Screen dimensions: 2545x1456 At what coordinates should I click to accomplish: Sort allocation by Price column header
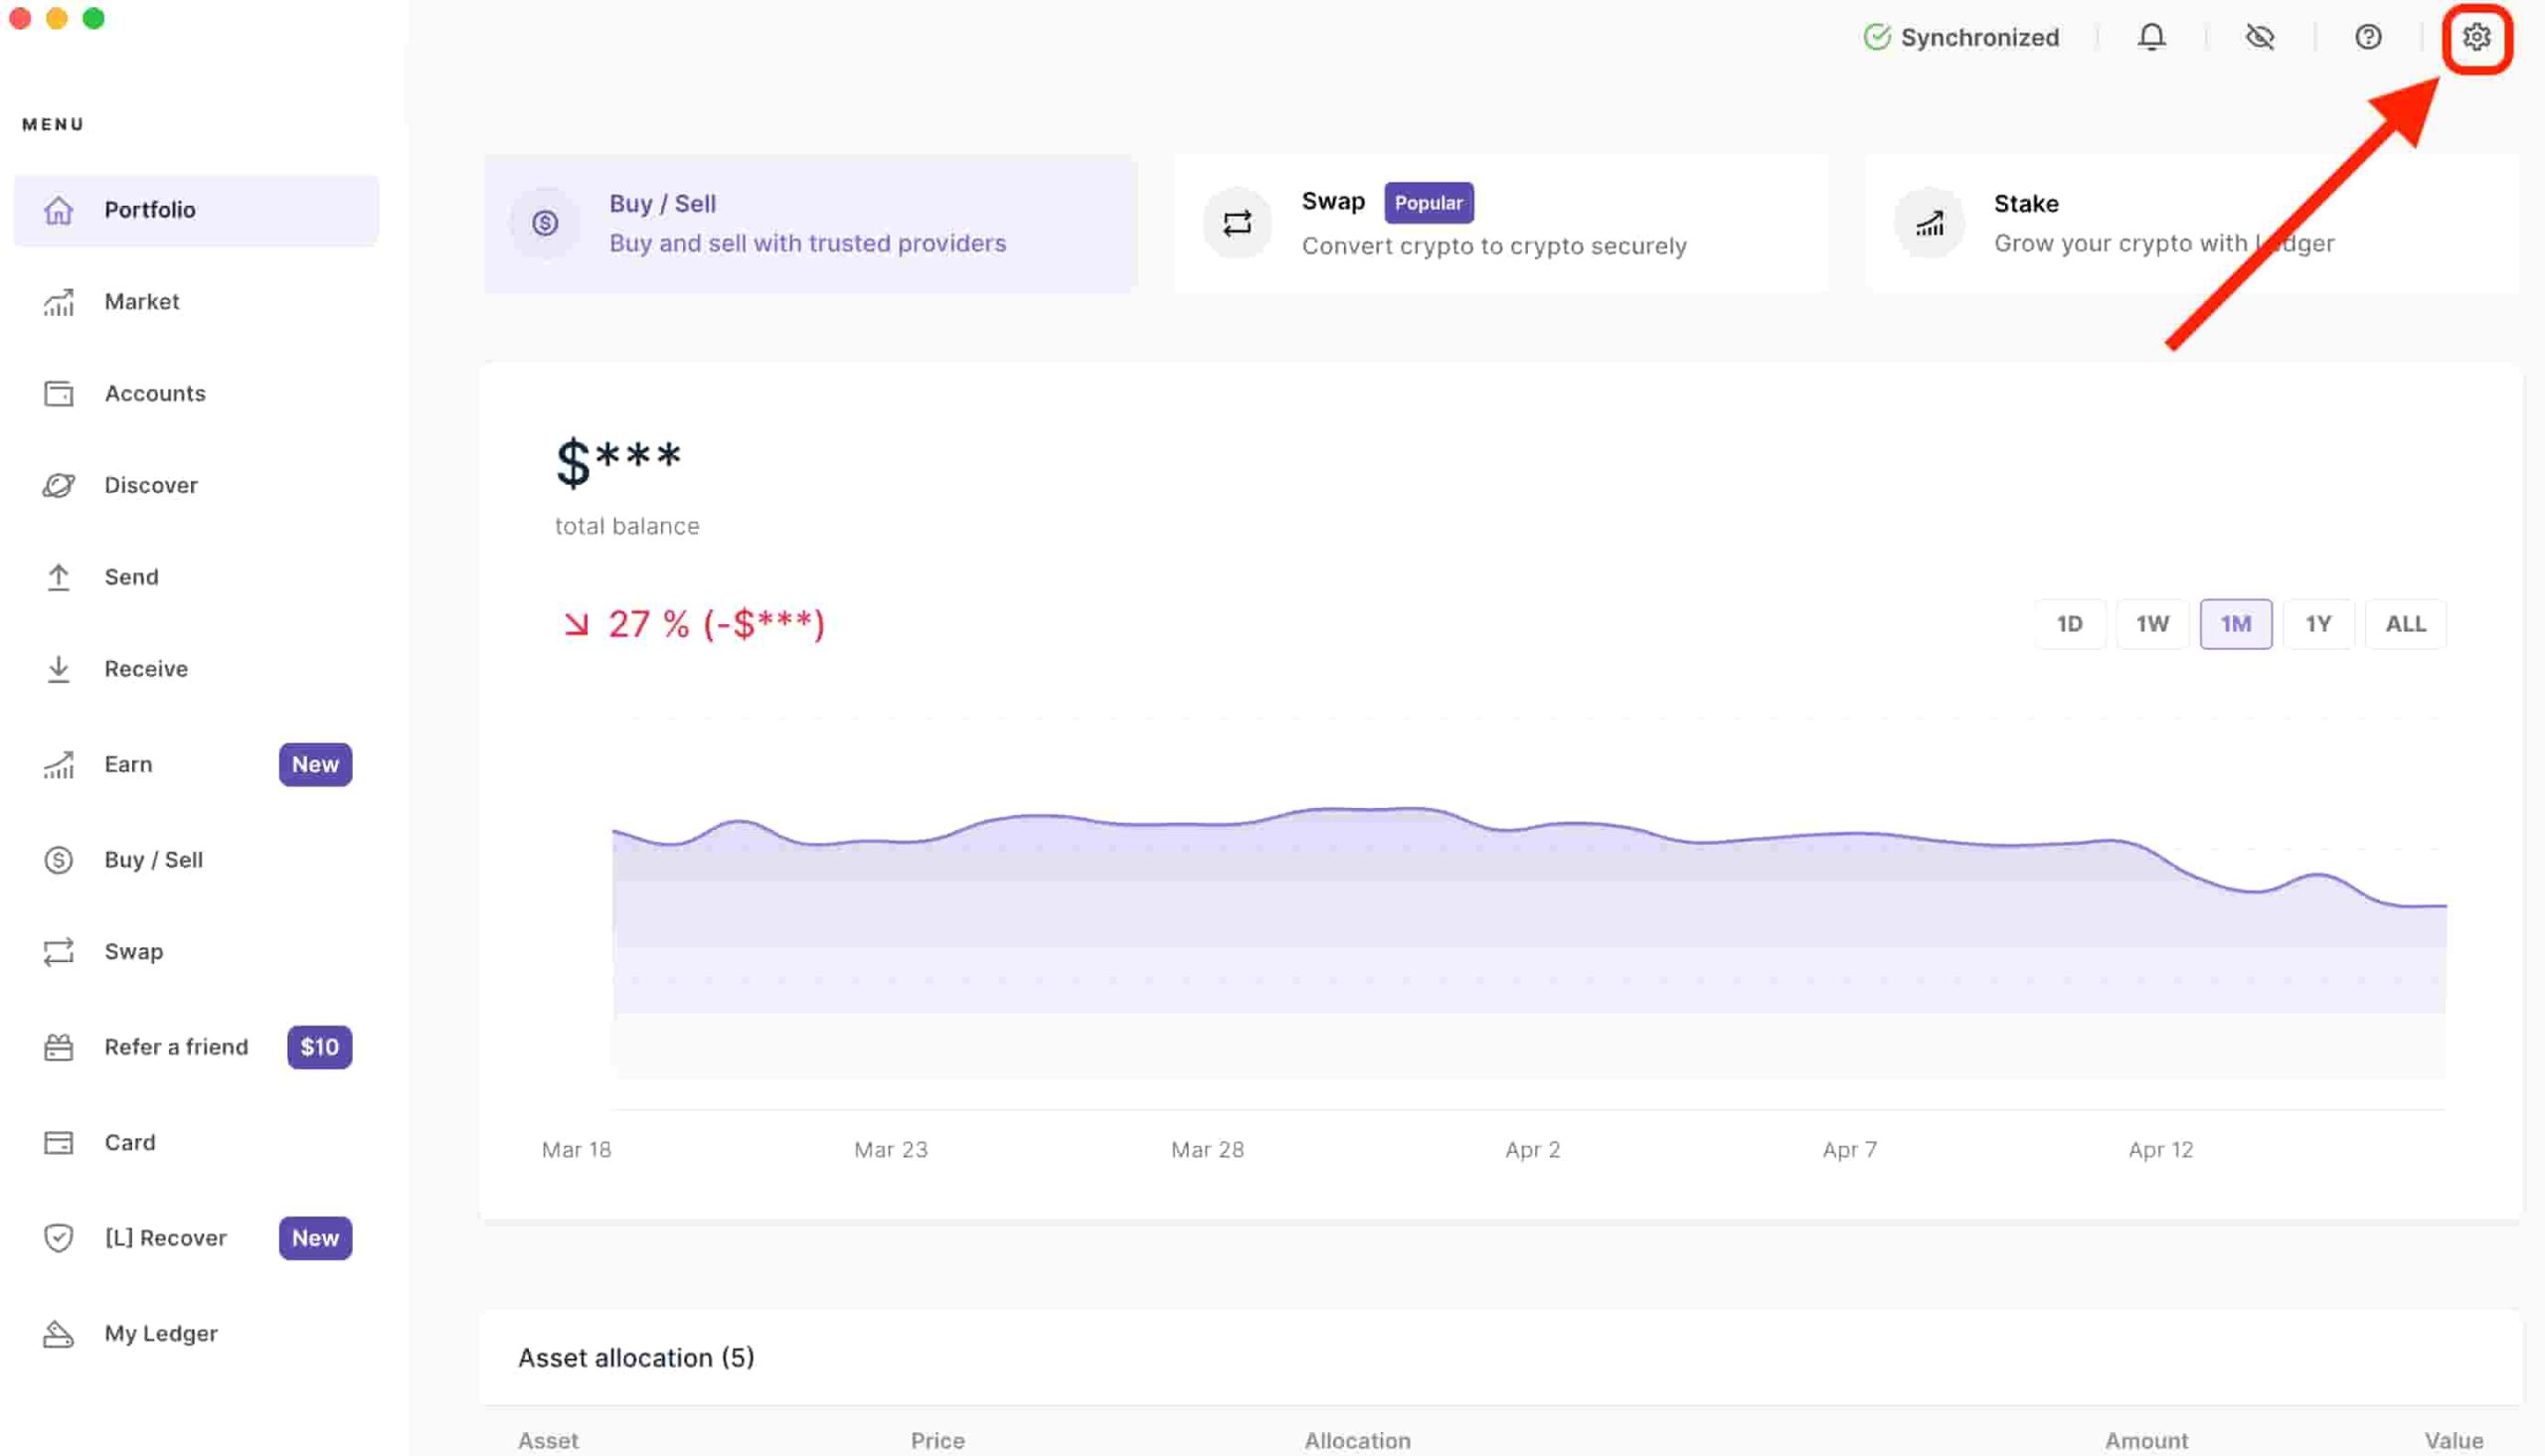coord(937,1441)
